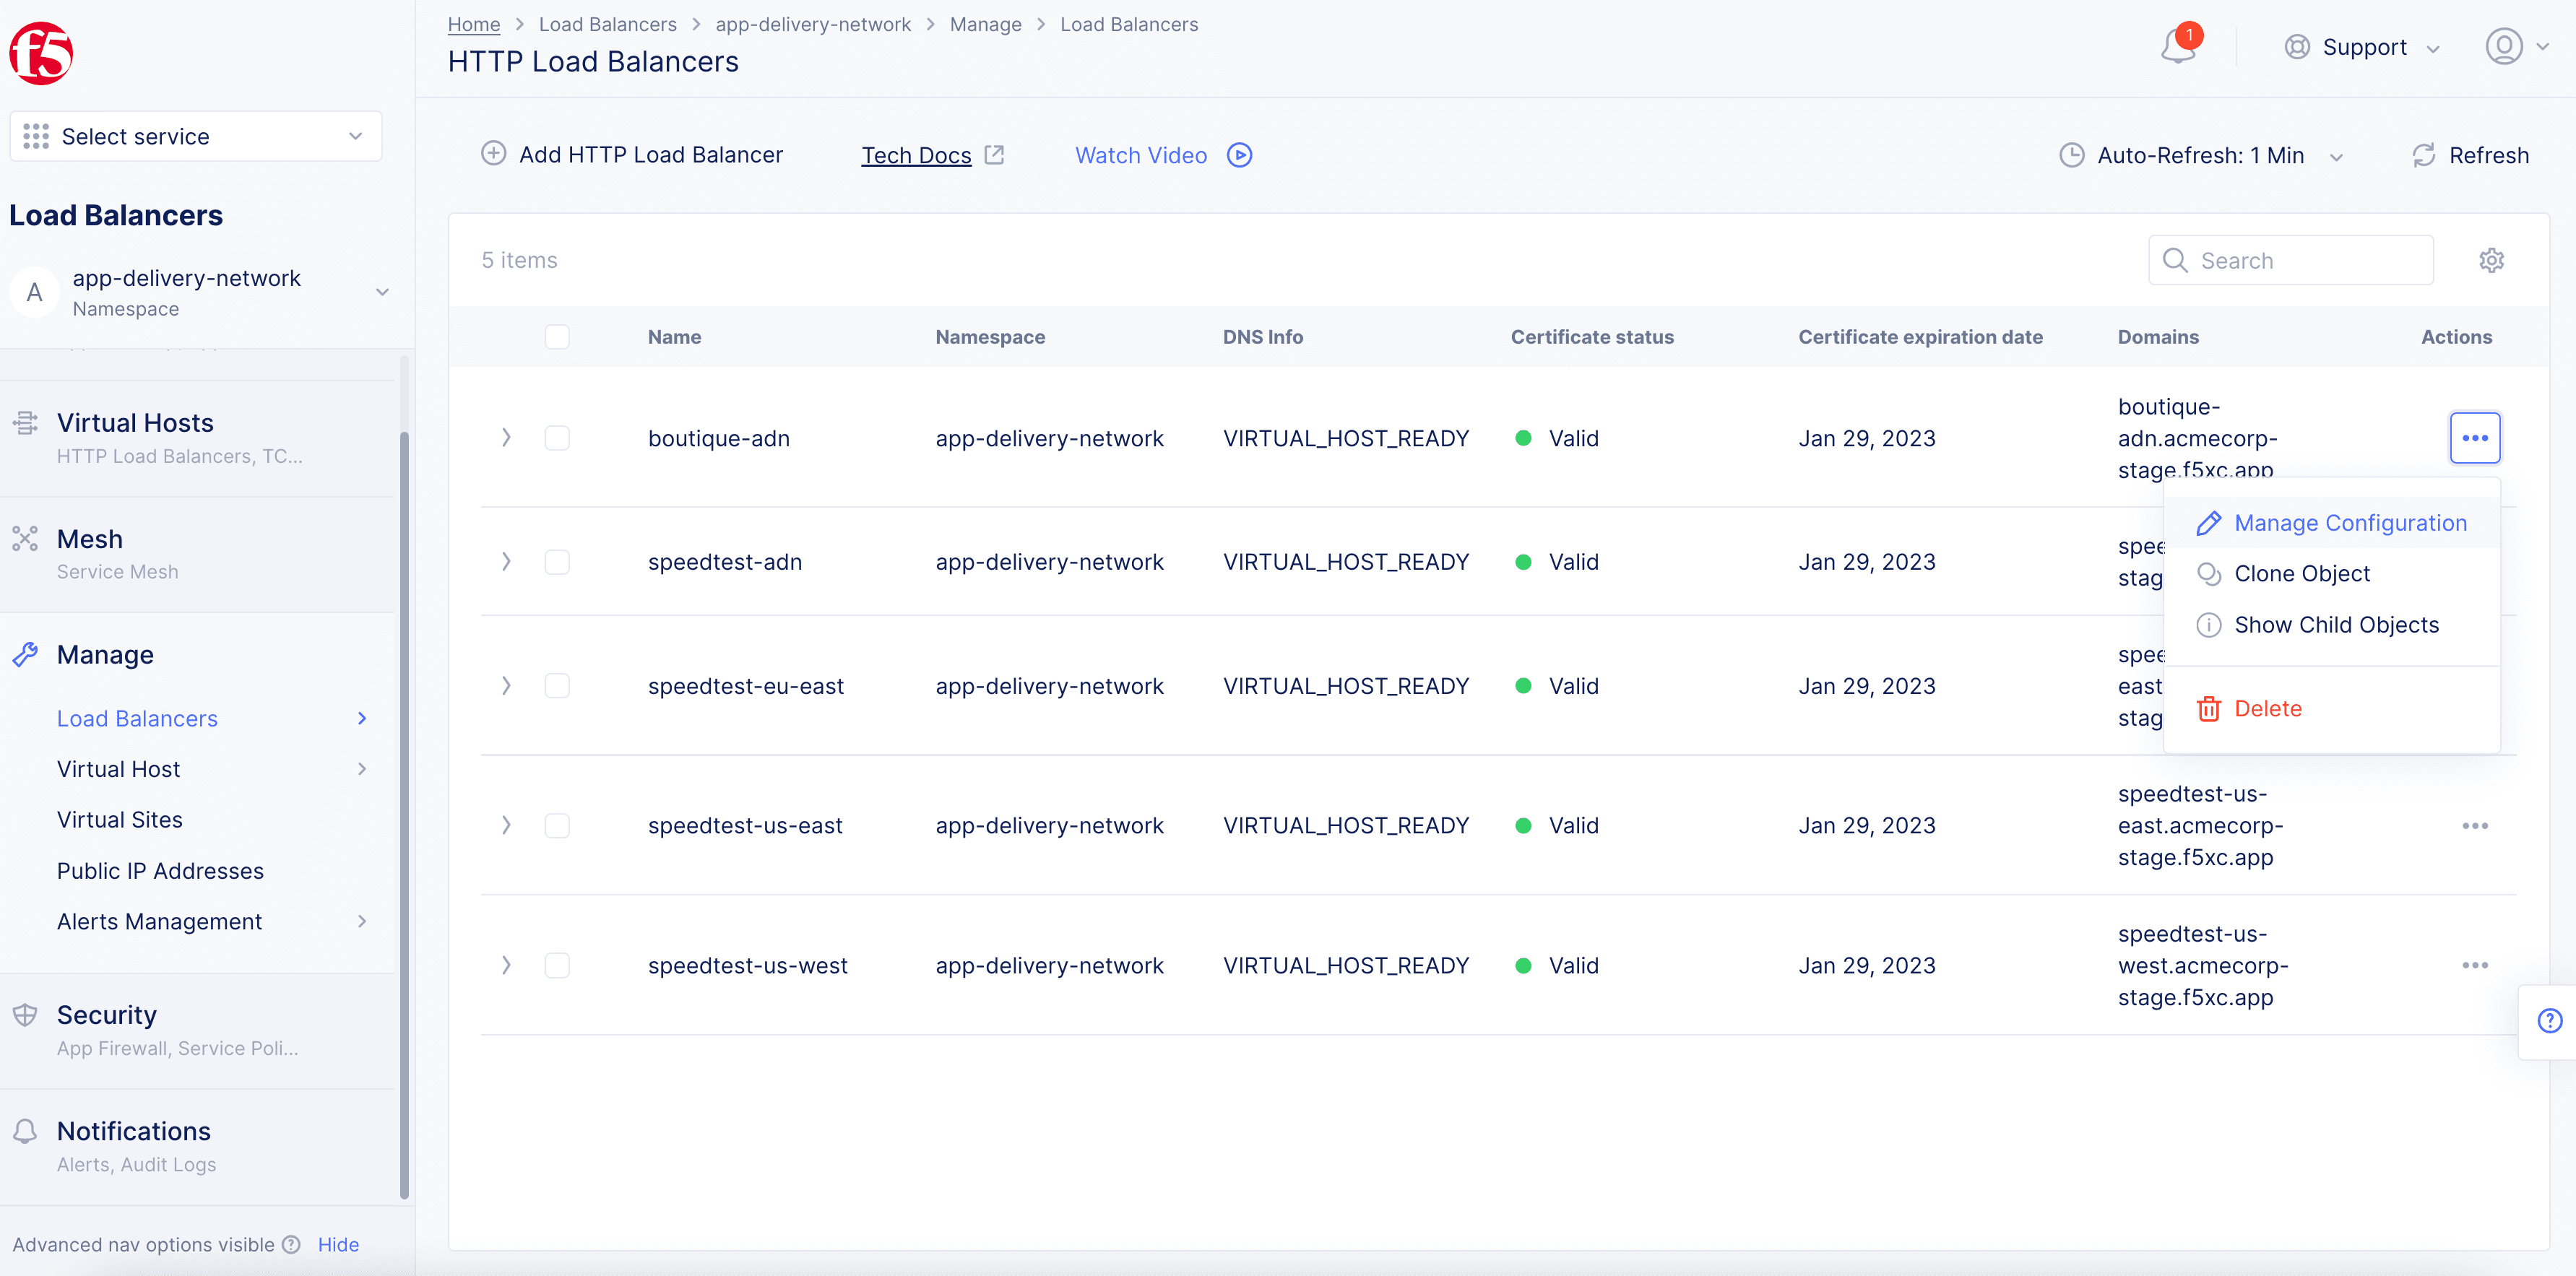This screenshot has width=2576, height=1276.
Task: Check the speedtest-eu-east row checkbox
Action: [x=557, y=686]
